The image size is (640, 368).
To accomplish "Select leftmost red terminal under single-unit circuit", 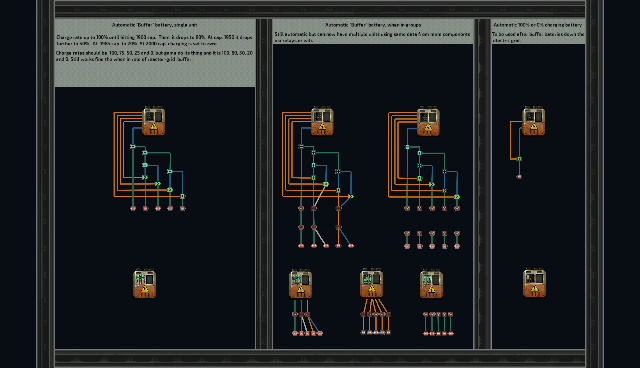I will point(133,208).
